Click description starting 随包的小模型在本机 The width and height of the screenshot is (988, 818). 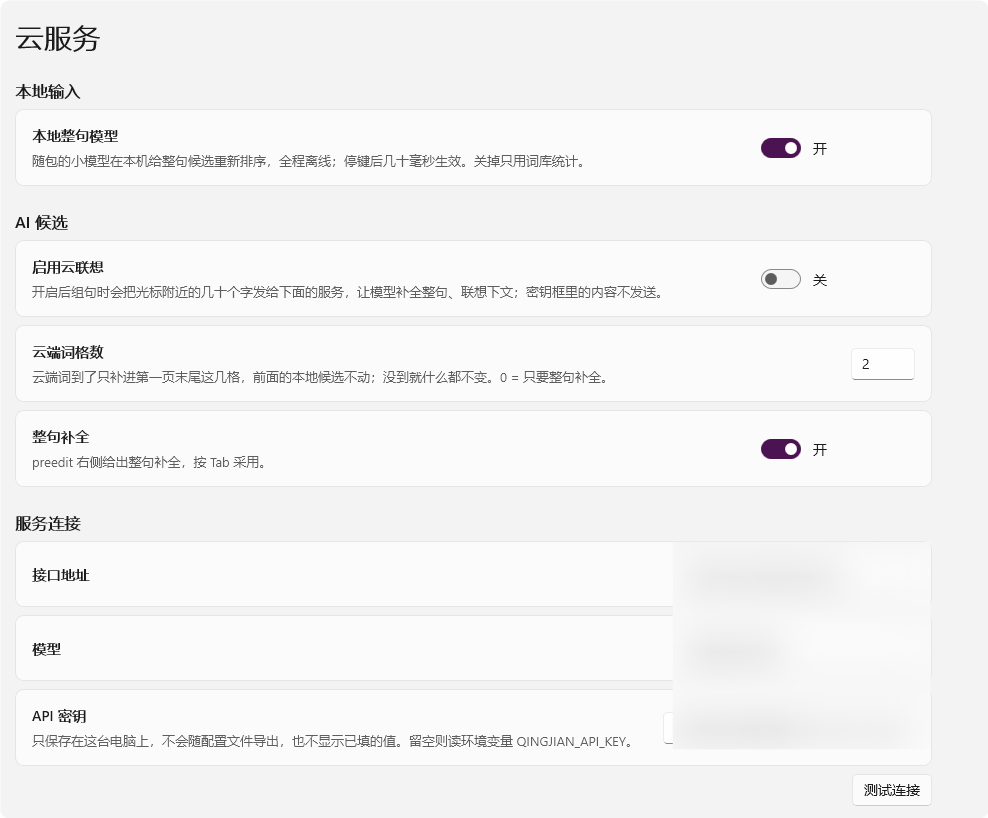310,161
